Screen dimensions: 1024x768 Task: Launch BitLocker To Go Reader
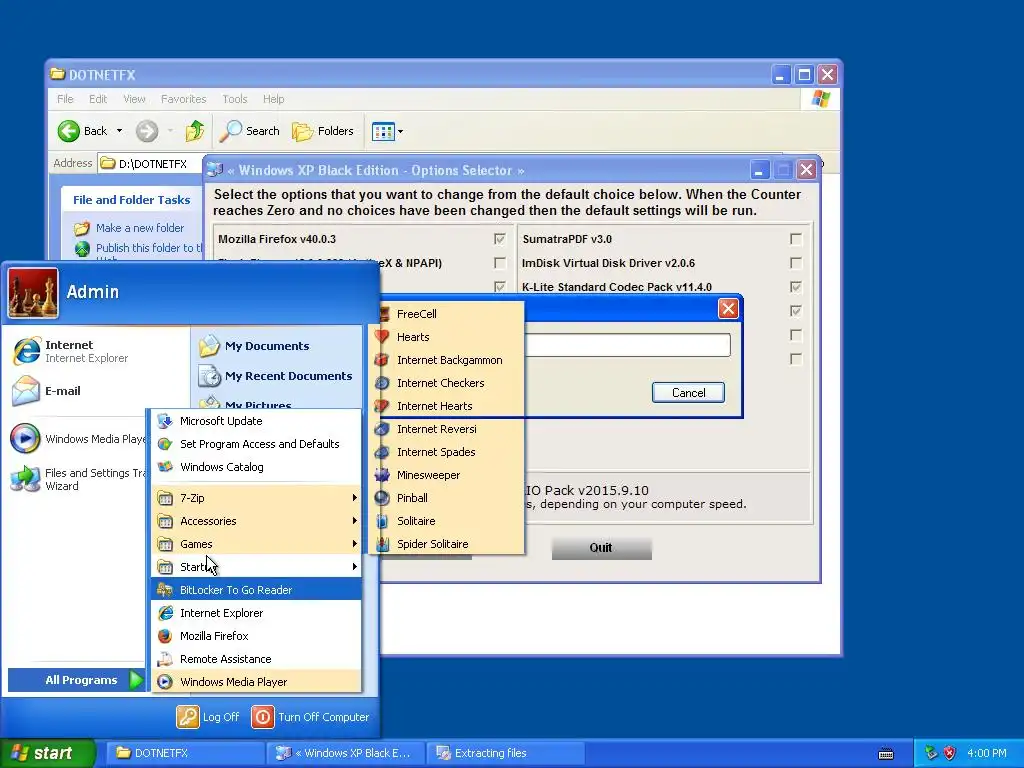(256, 590)
